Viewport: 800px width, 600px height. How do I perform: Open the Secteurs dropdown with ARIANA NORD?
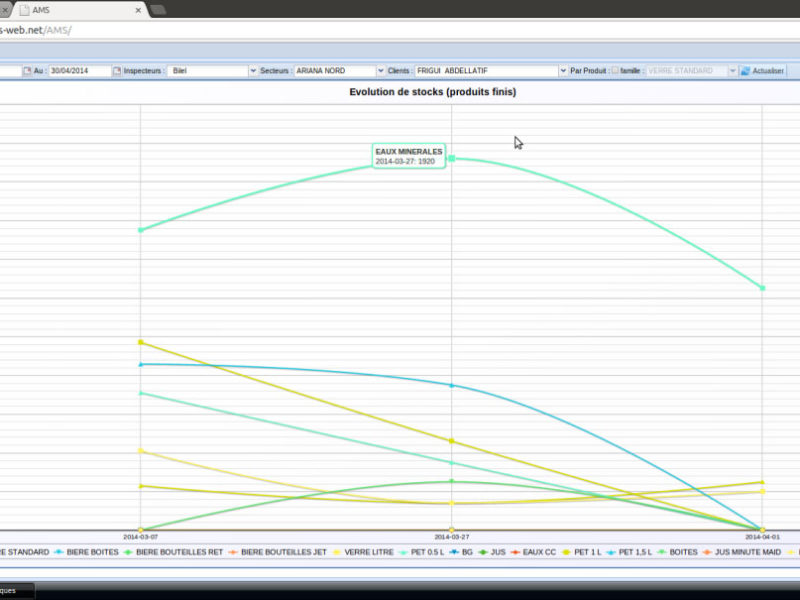pos(379,71)
